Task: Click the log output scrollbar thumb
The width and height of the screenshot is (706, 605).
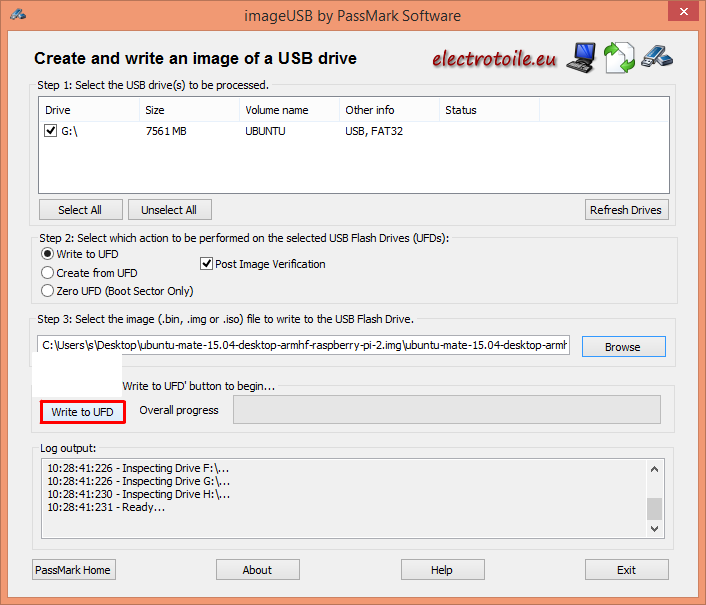Action: click(x=655, y=509)
